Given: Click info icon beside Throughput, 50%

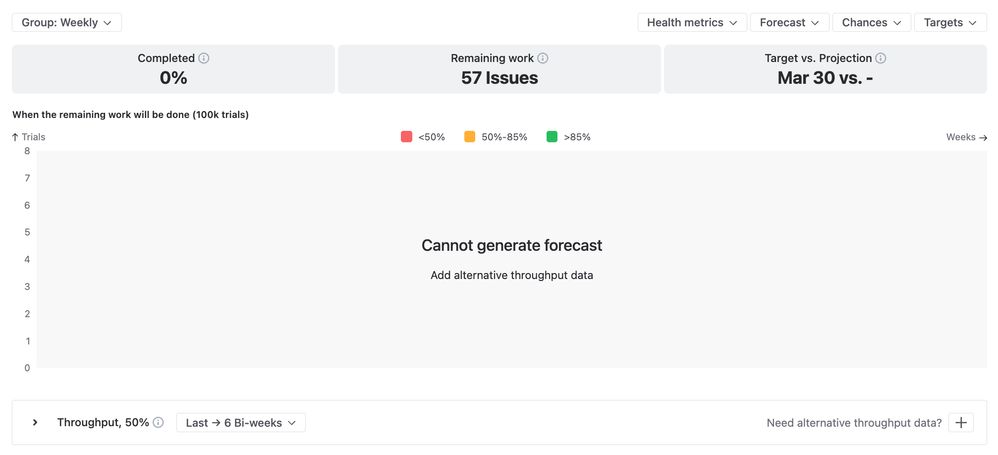Looking at the screenshot, I should (x=158, y=423).
